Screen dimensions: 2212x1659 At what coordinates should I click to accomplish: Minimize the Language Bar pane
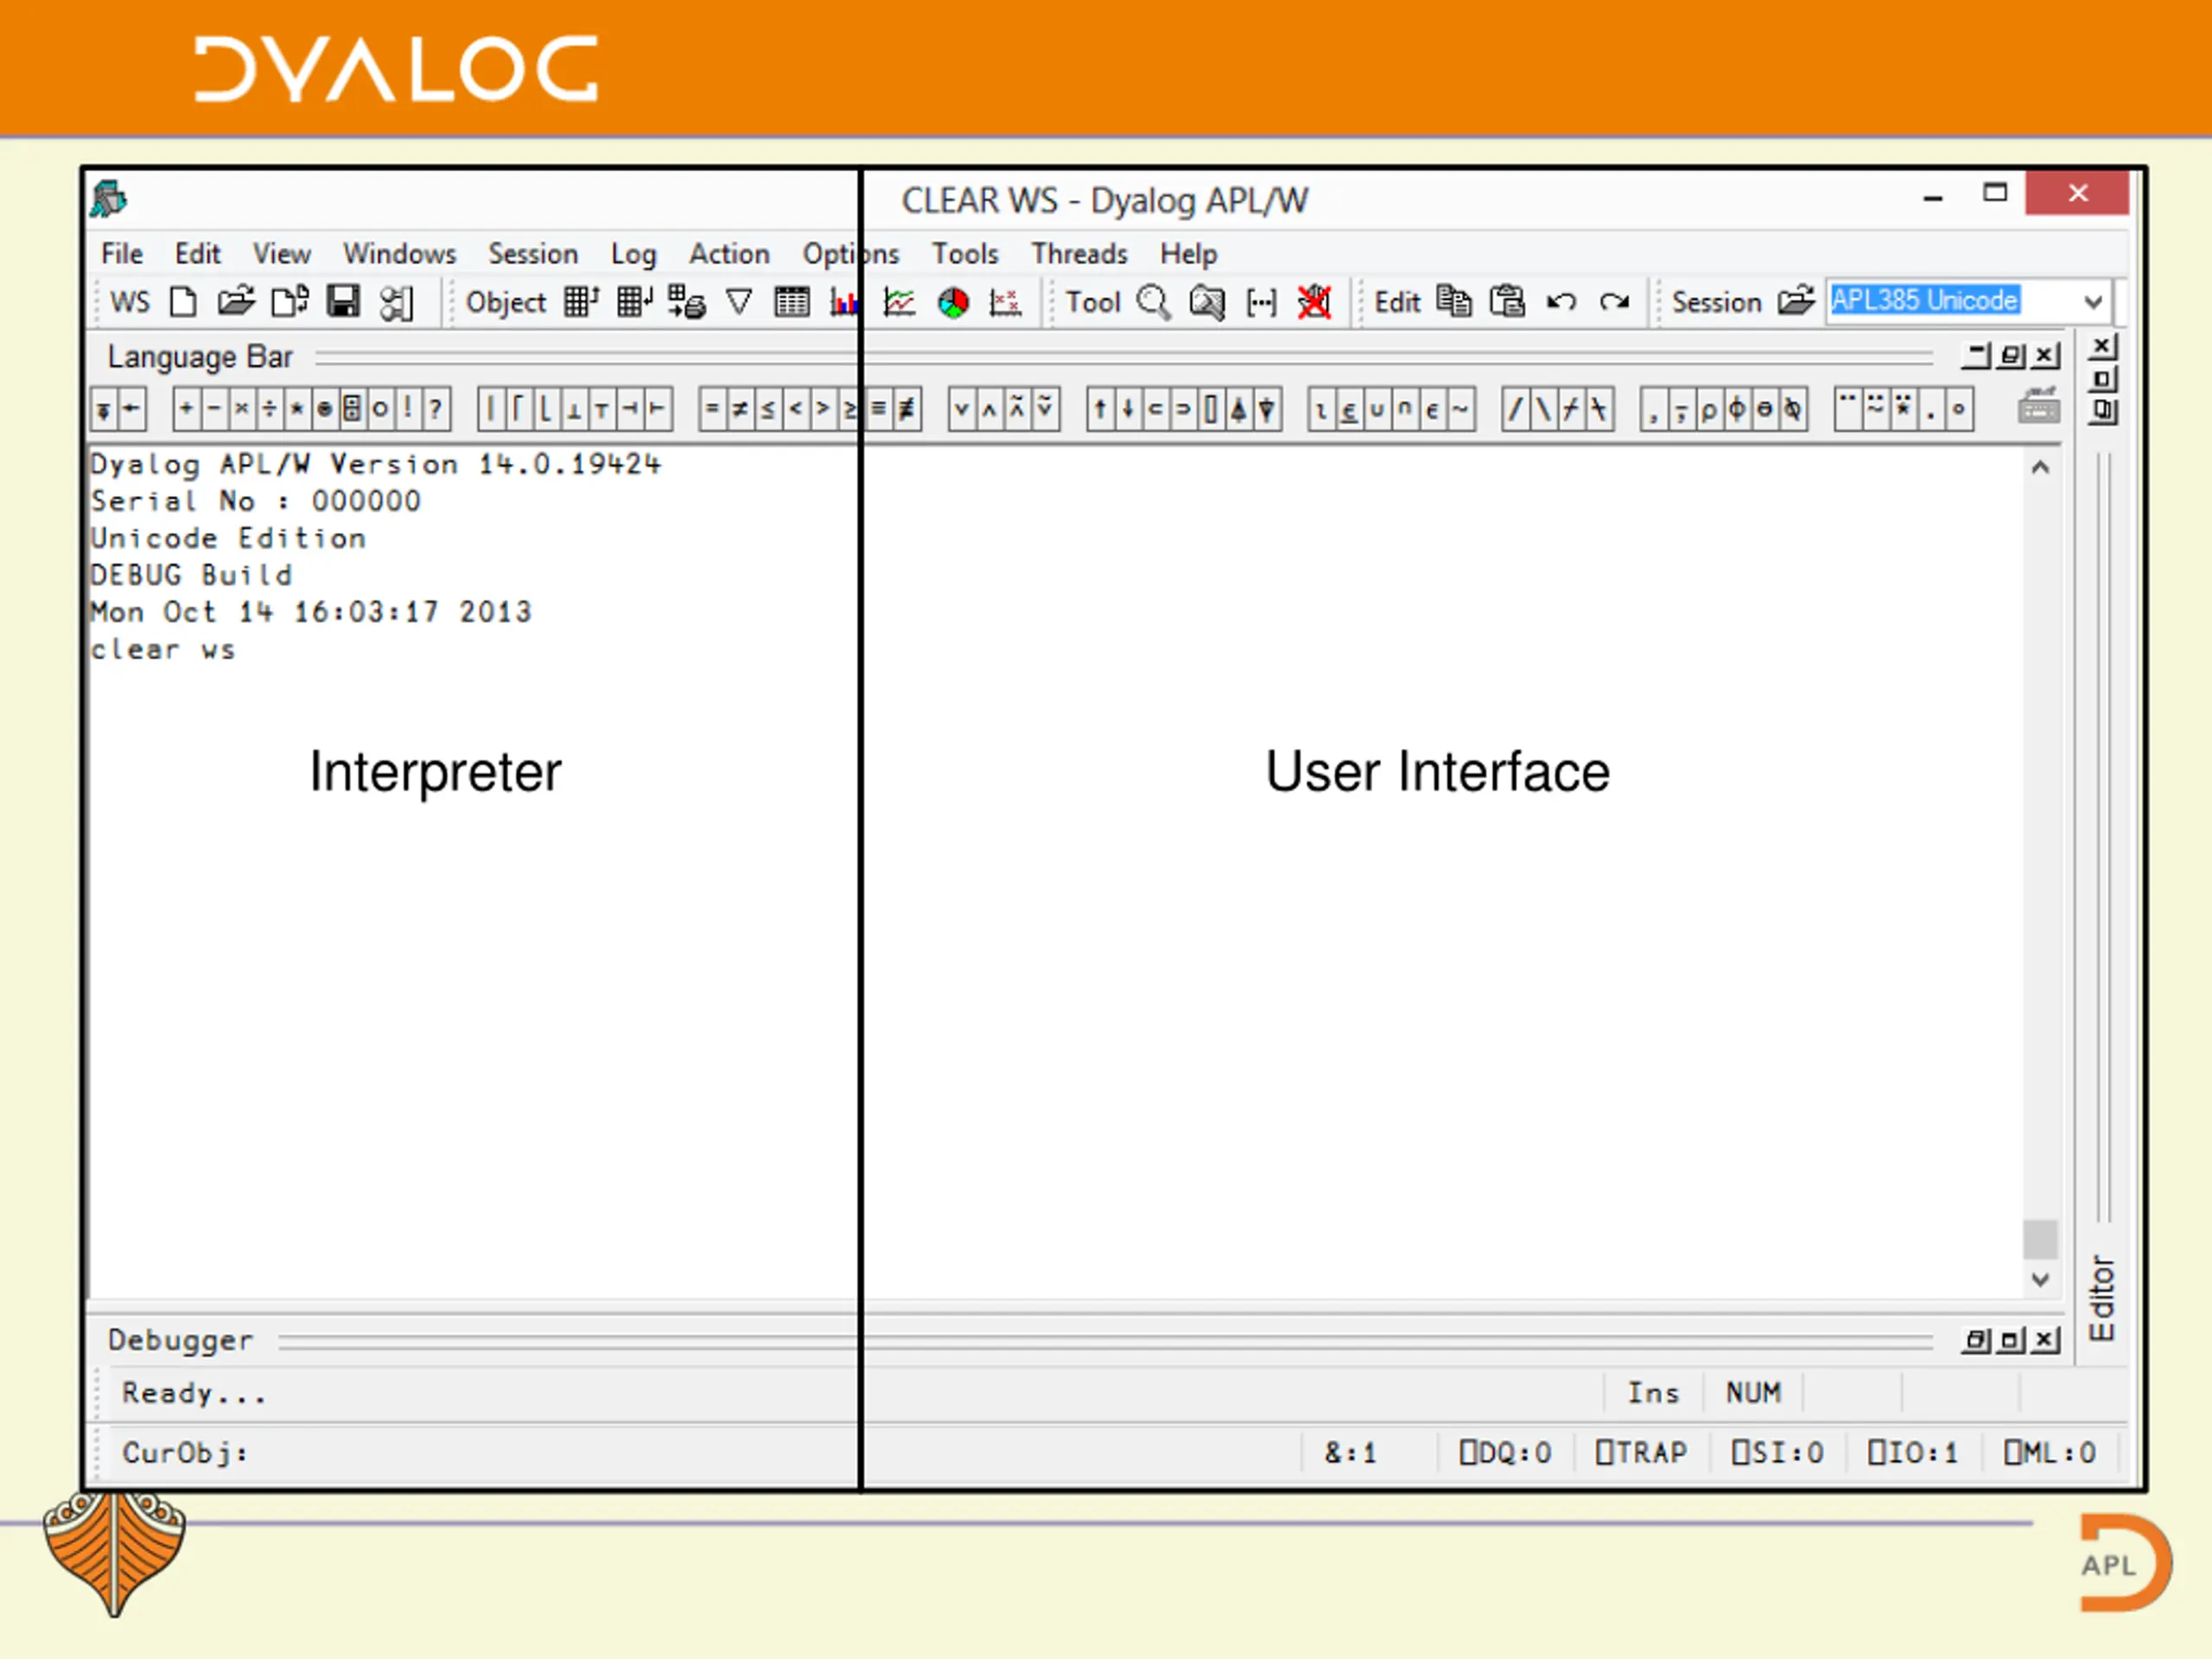1977,356
